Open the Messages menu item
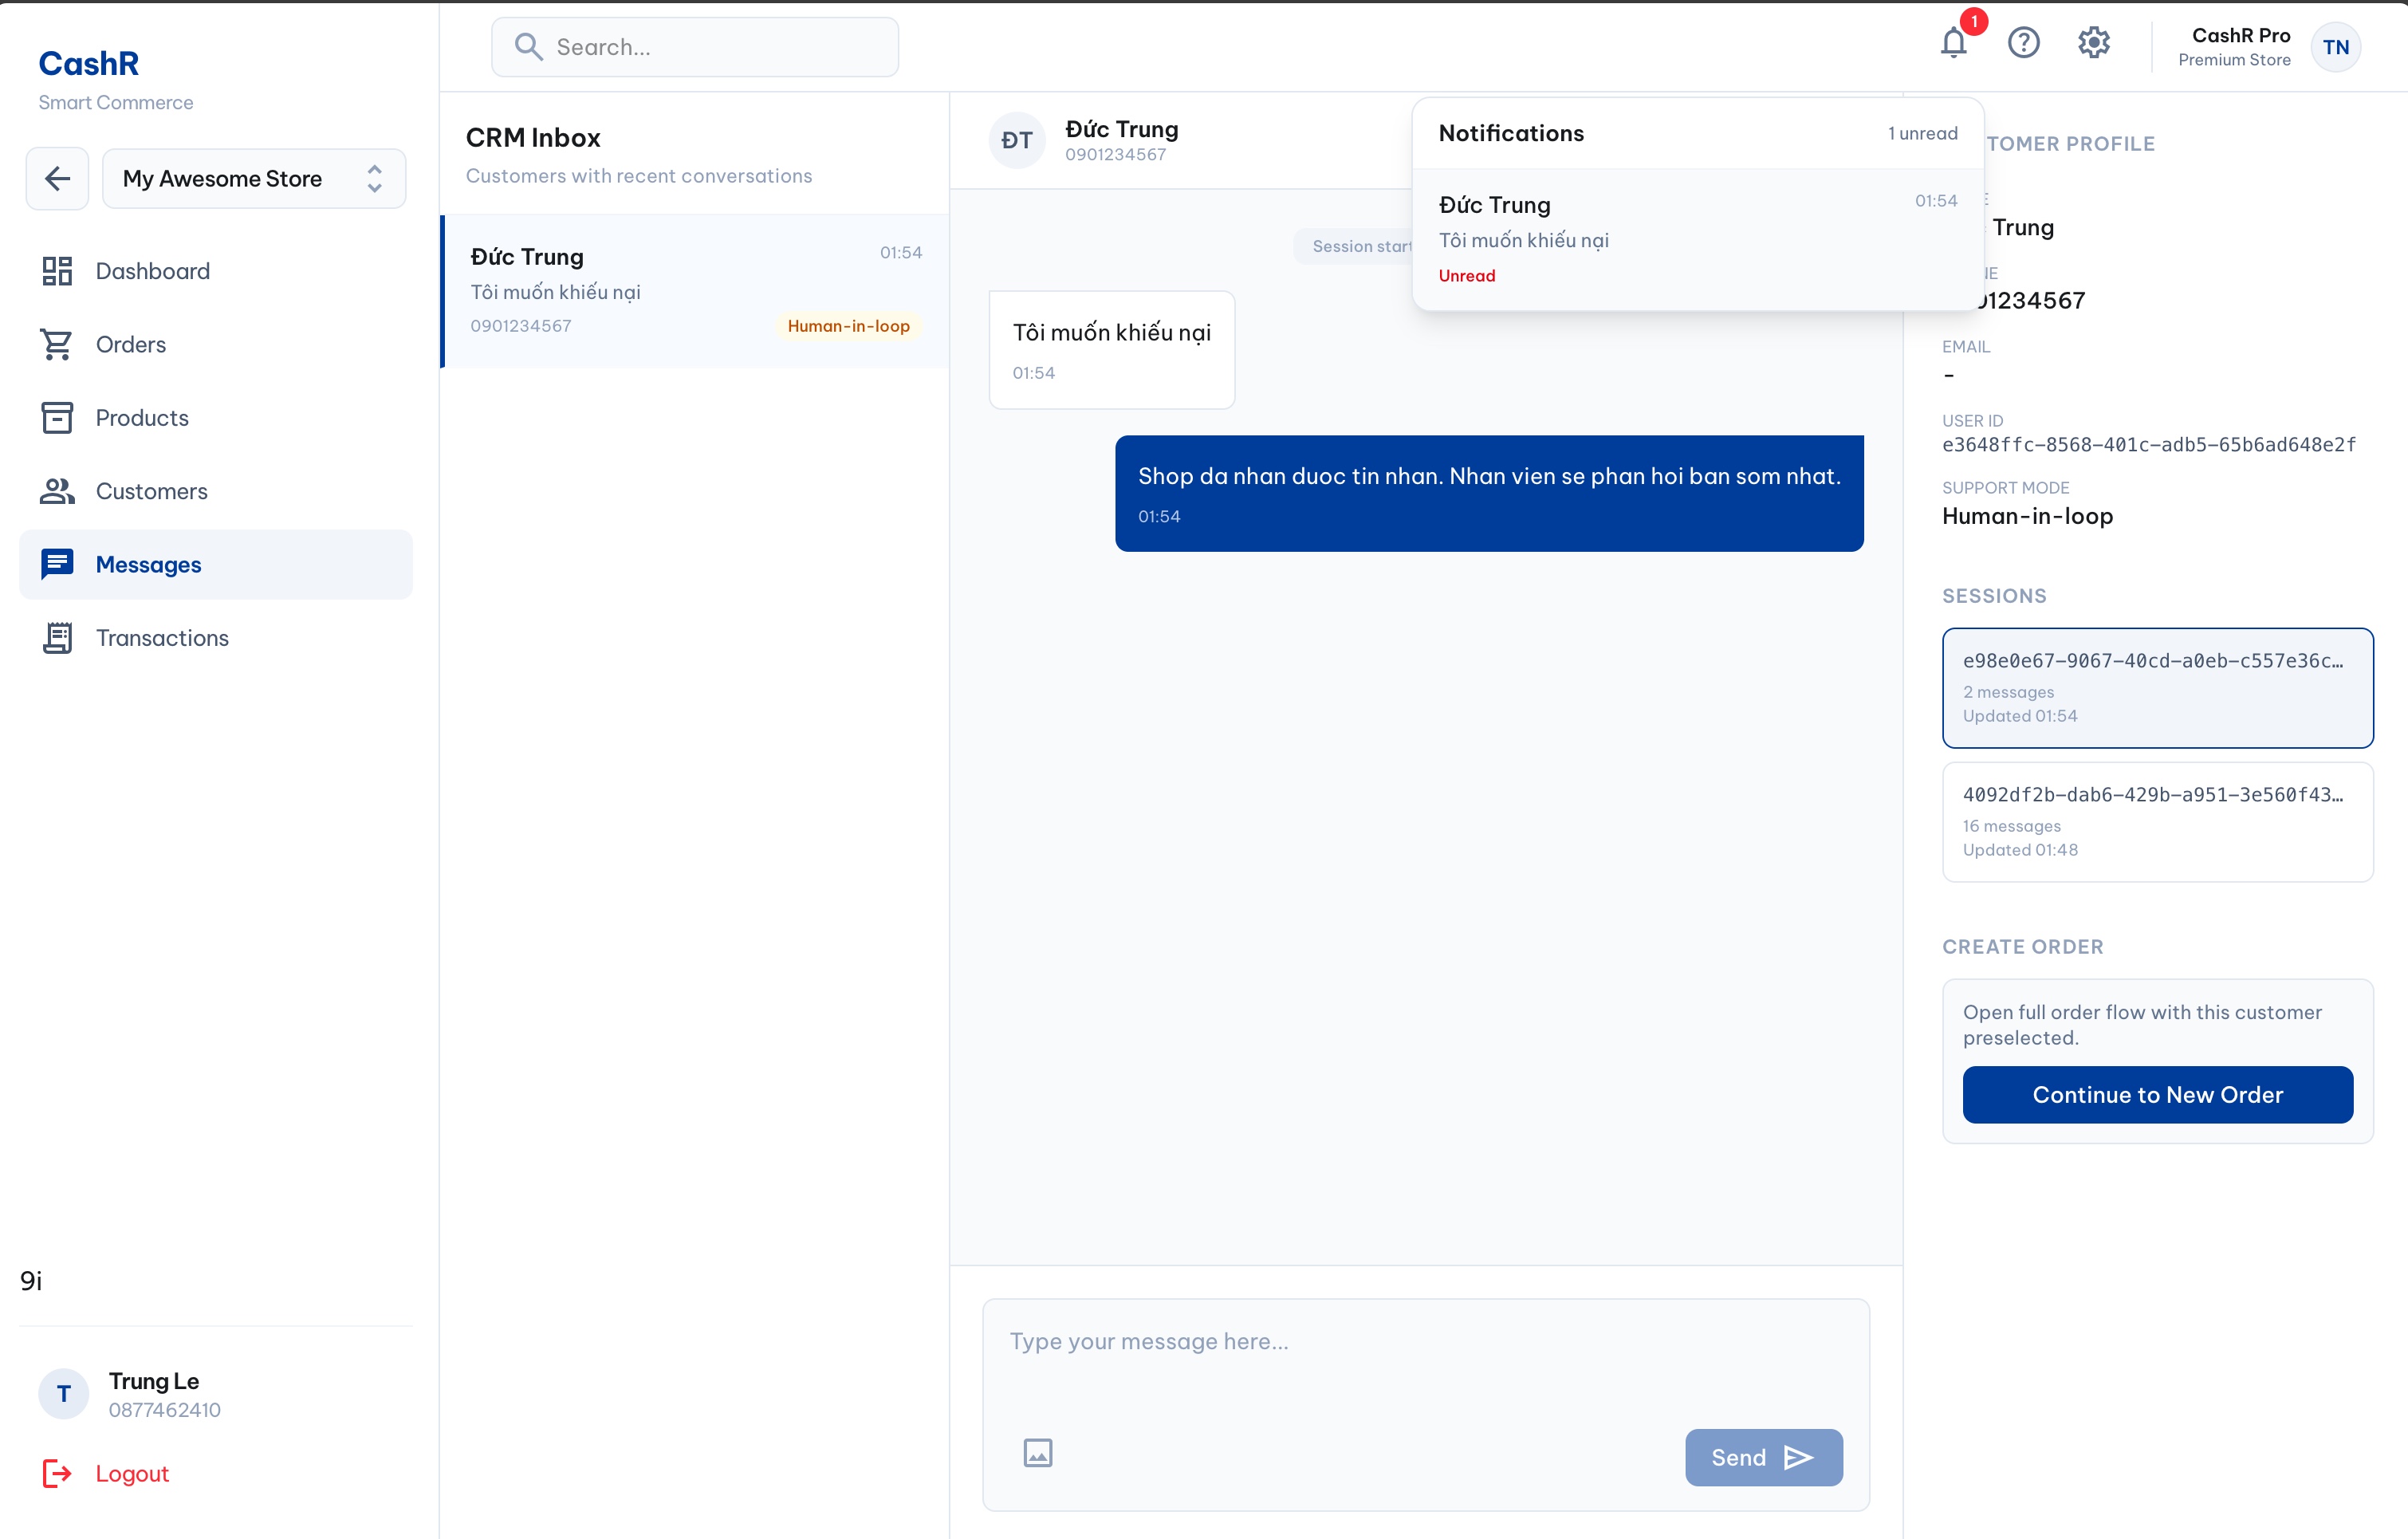 pyautogui.click(x=148, y=565)
